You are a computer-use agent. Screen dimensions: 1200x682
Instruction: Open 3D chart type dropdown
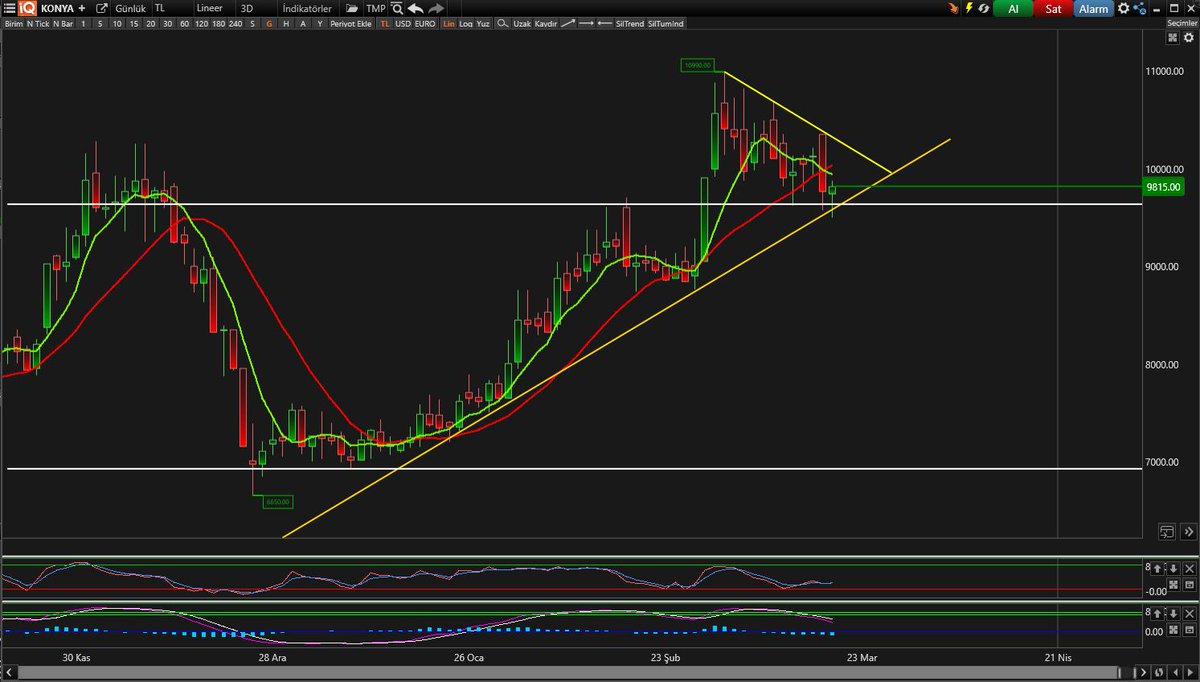pos(258,8)
